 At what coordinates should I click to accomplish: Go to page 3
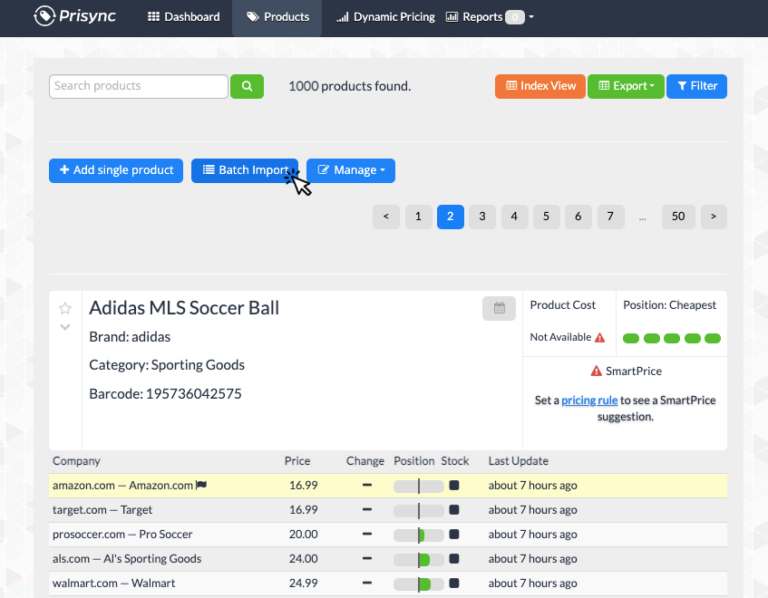[482, 216]
